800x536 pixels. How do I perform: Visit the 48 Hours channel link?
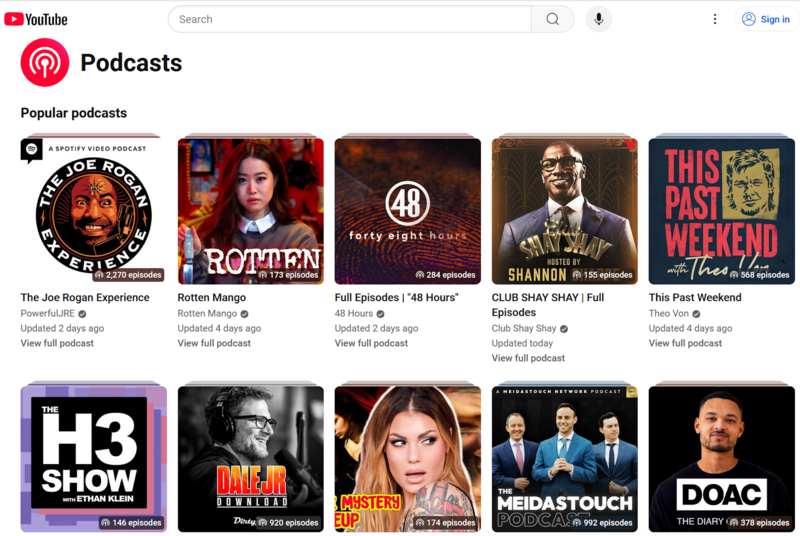[x=354, y=313]
